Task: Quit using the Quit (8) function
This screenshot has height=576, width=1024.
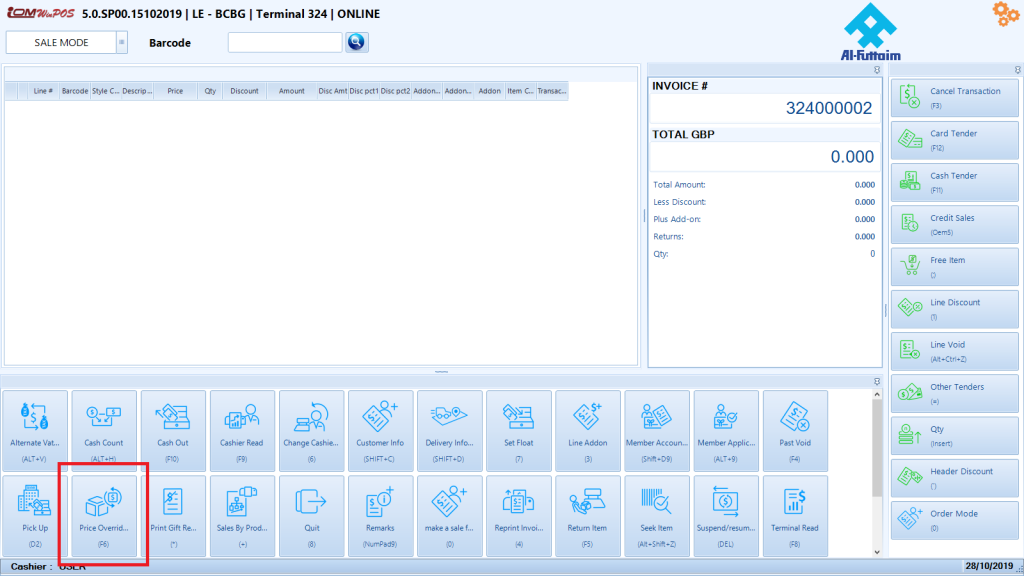Action: tap(311, 516)
